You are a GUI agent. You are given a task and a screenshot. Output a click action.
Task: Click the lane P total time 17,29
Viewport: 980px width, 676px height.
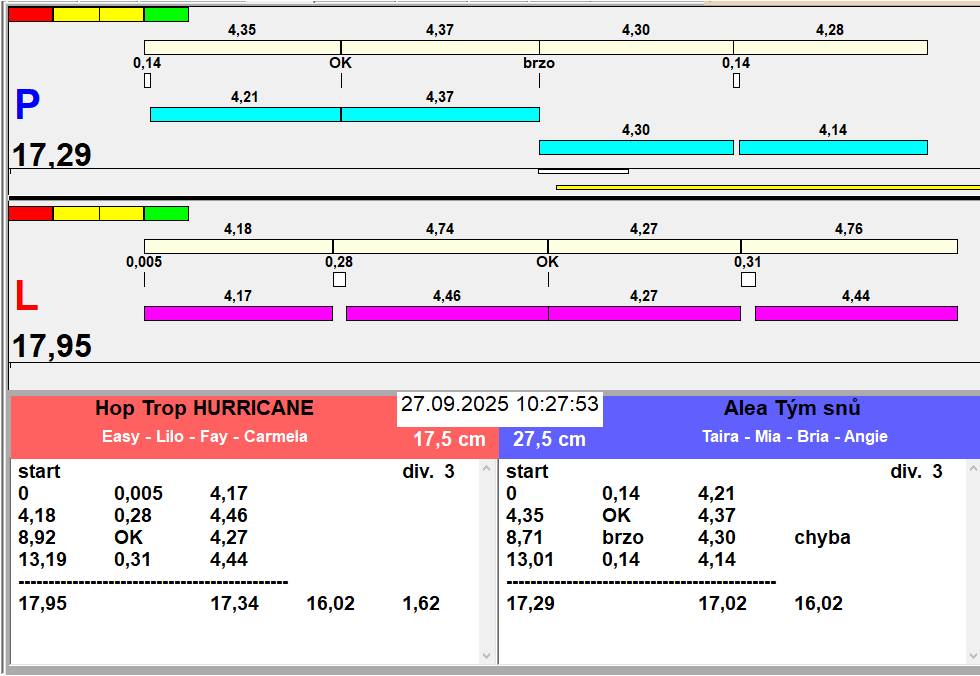click(52, 155)
